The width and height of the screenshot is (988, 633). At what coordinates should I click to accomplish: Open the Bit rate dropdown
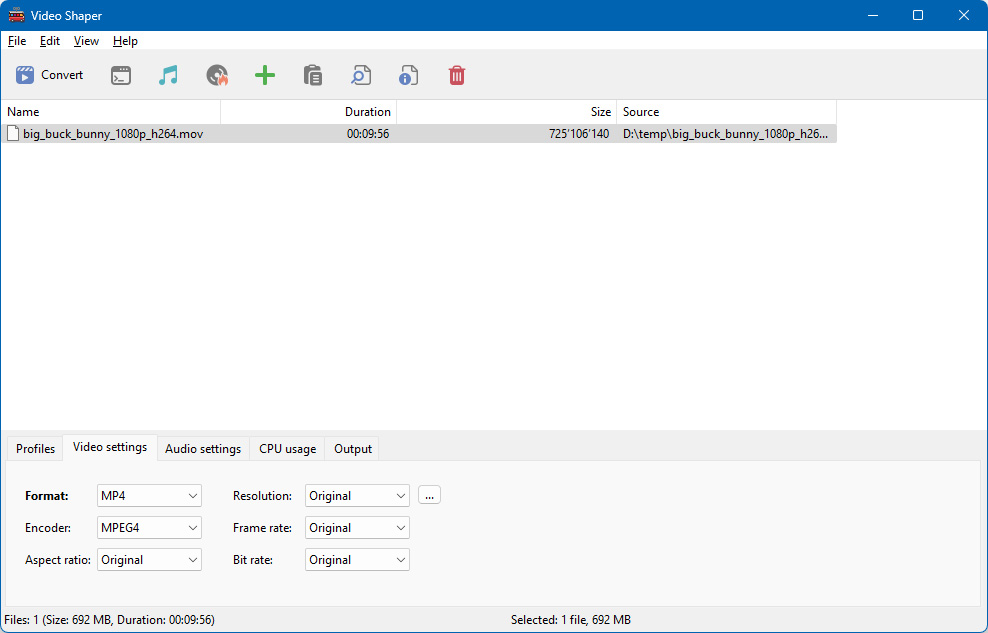point(357,560)
